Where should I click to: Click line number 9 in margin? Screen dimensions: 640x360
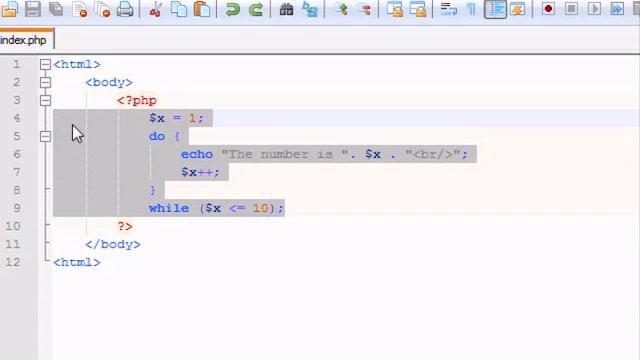point(16,208)
